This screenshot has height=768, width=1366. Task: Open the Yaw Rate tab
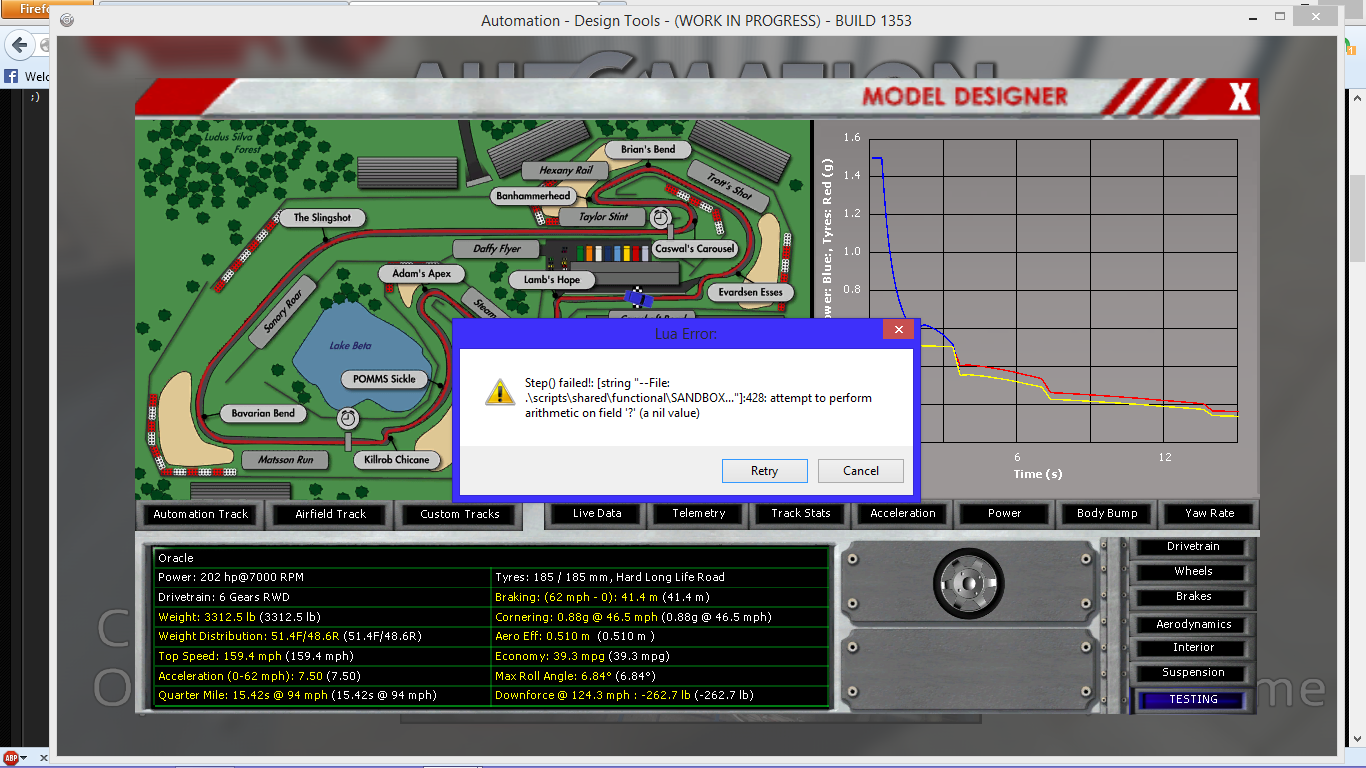(1209, 513)
